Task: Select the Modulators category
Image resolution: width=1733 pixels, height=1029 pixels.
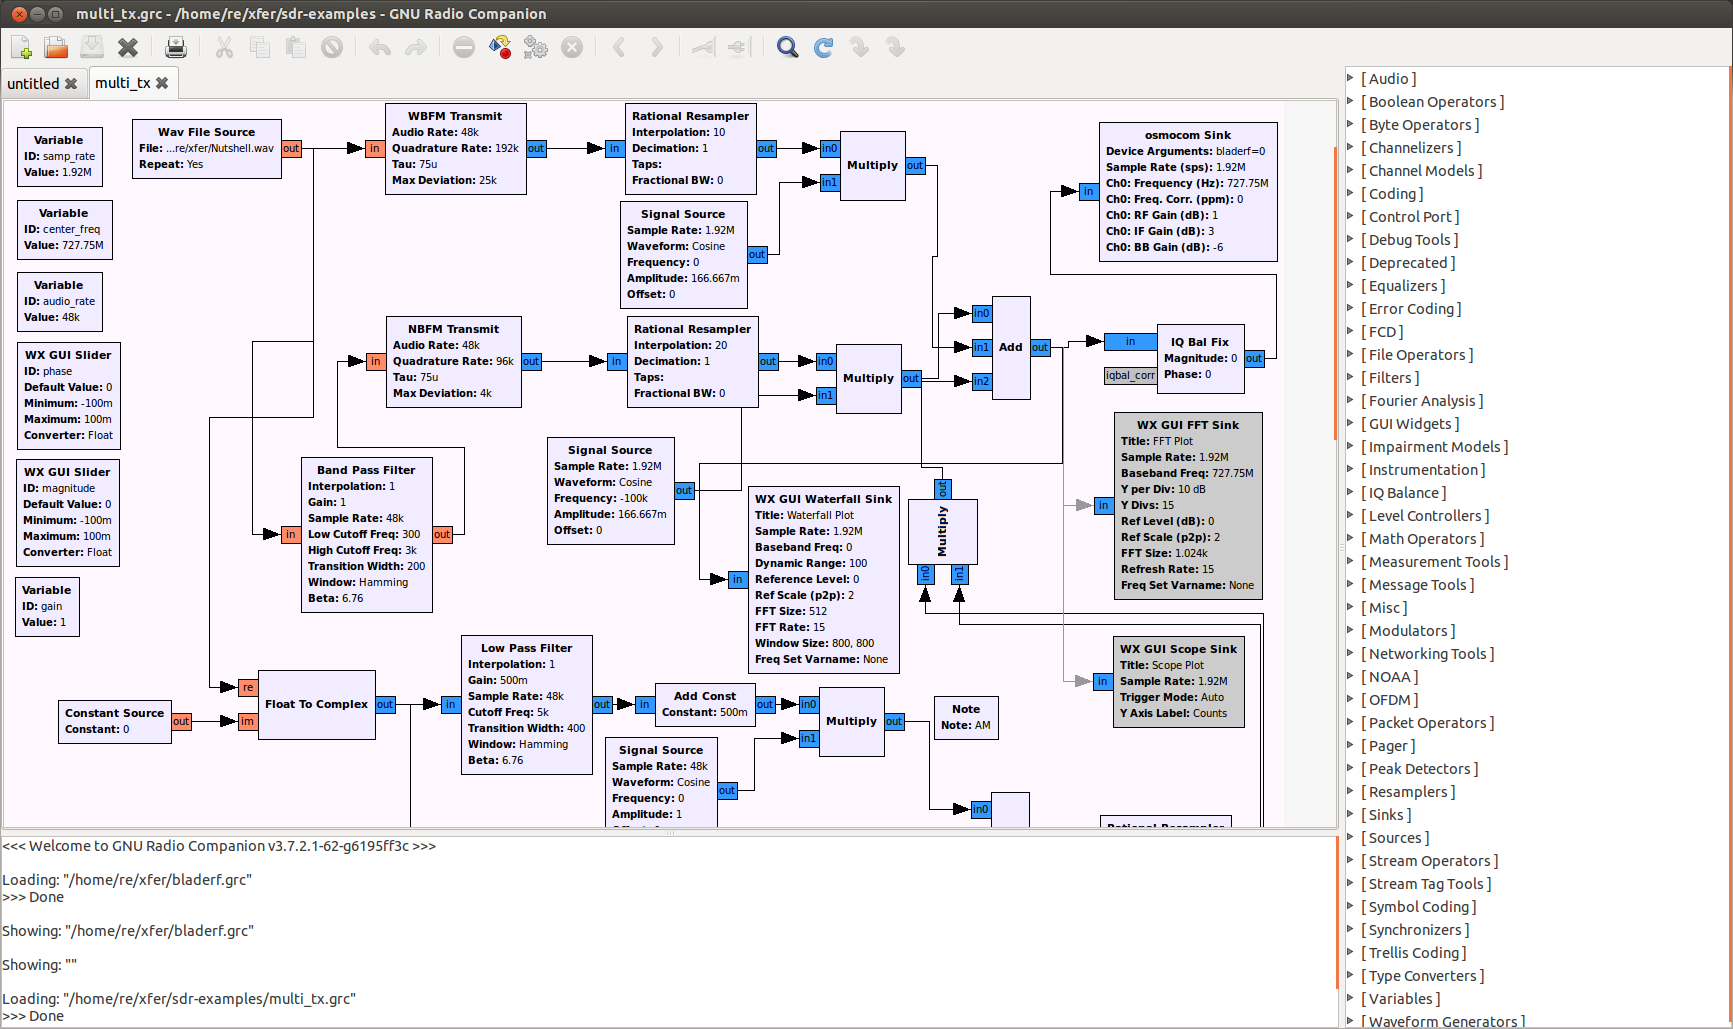Action: click(1408, 631)
